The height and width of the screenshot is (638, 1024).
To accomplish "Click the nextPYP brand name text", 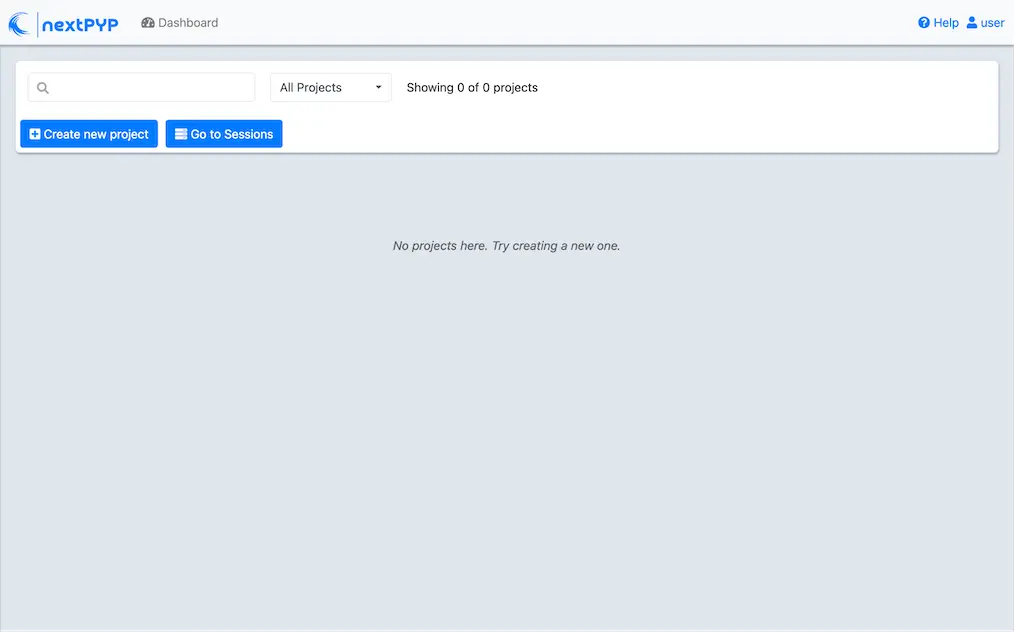I will (80, 25).
